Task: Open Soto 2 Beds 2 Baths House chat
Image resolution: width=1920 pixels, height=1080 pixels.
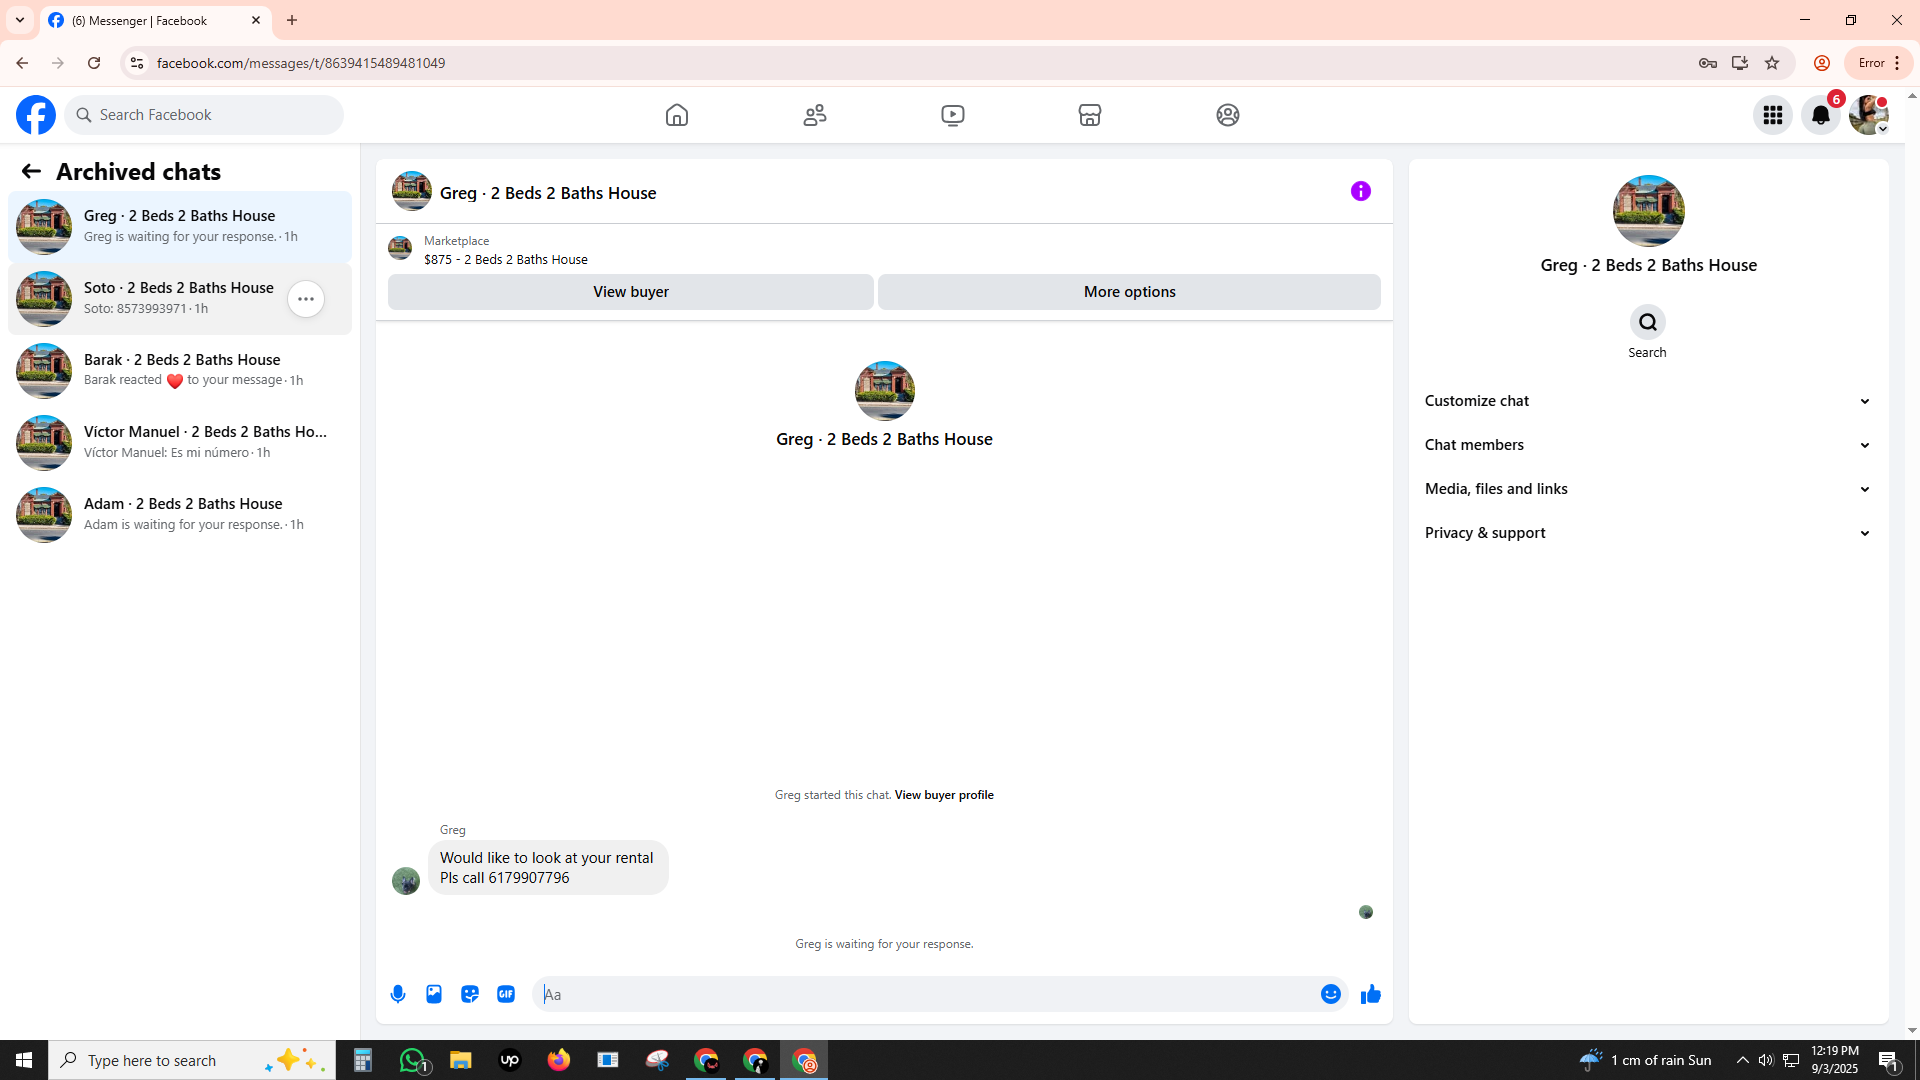Action: pyautogui.click(x=180, y=299)
